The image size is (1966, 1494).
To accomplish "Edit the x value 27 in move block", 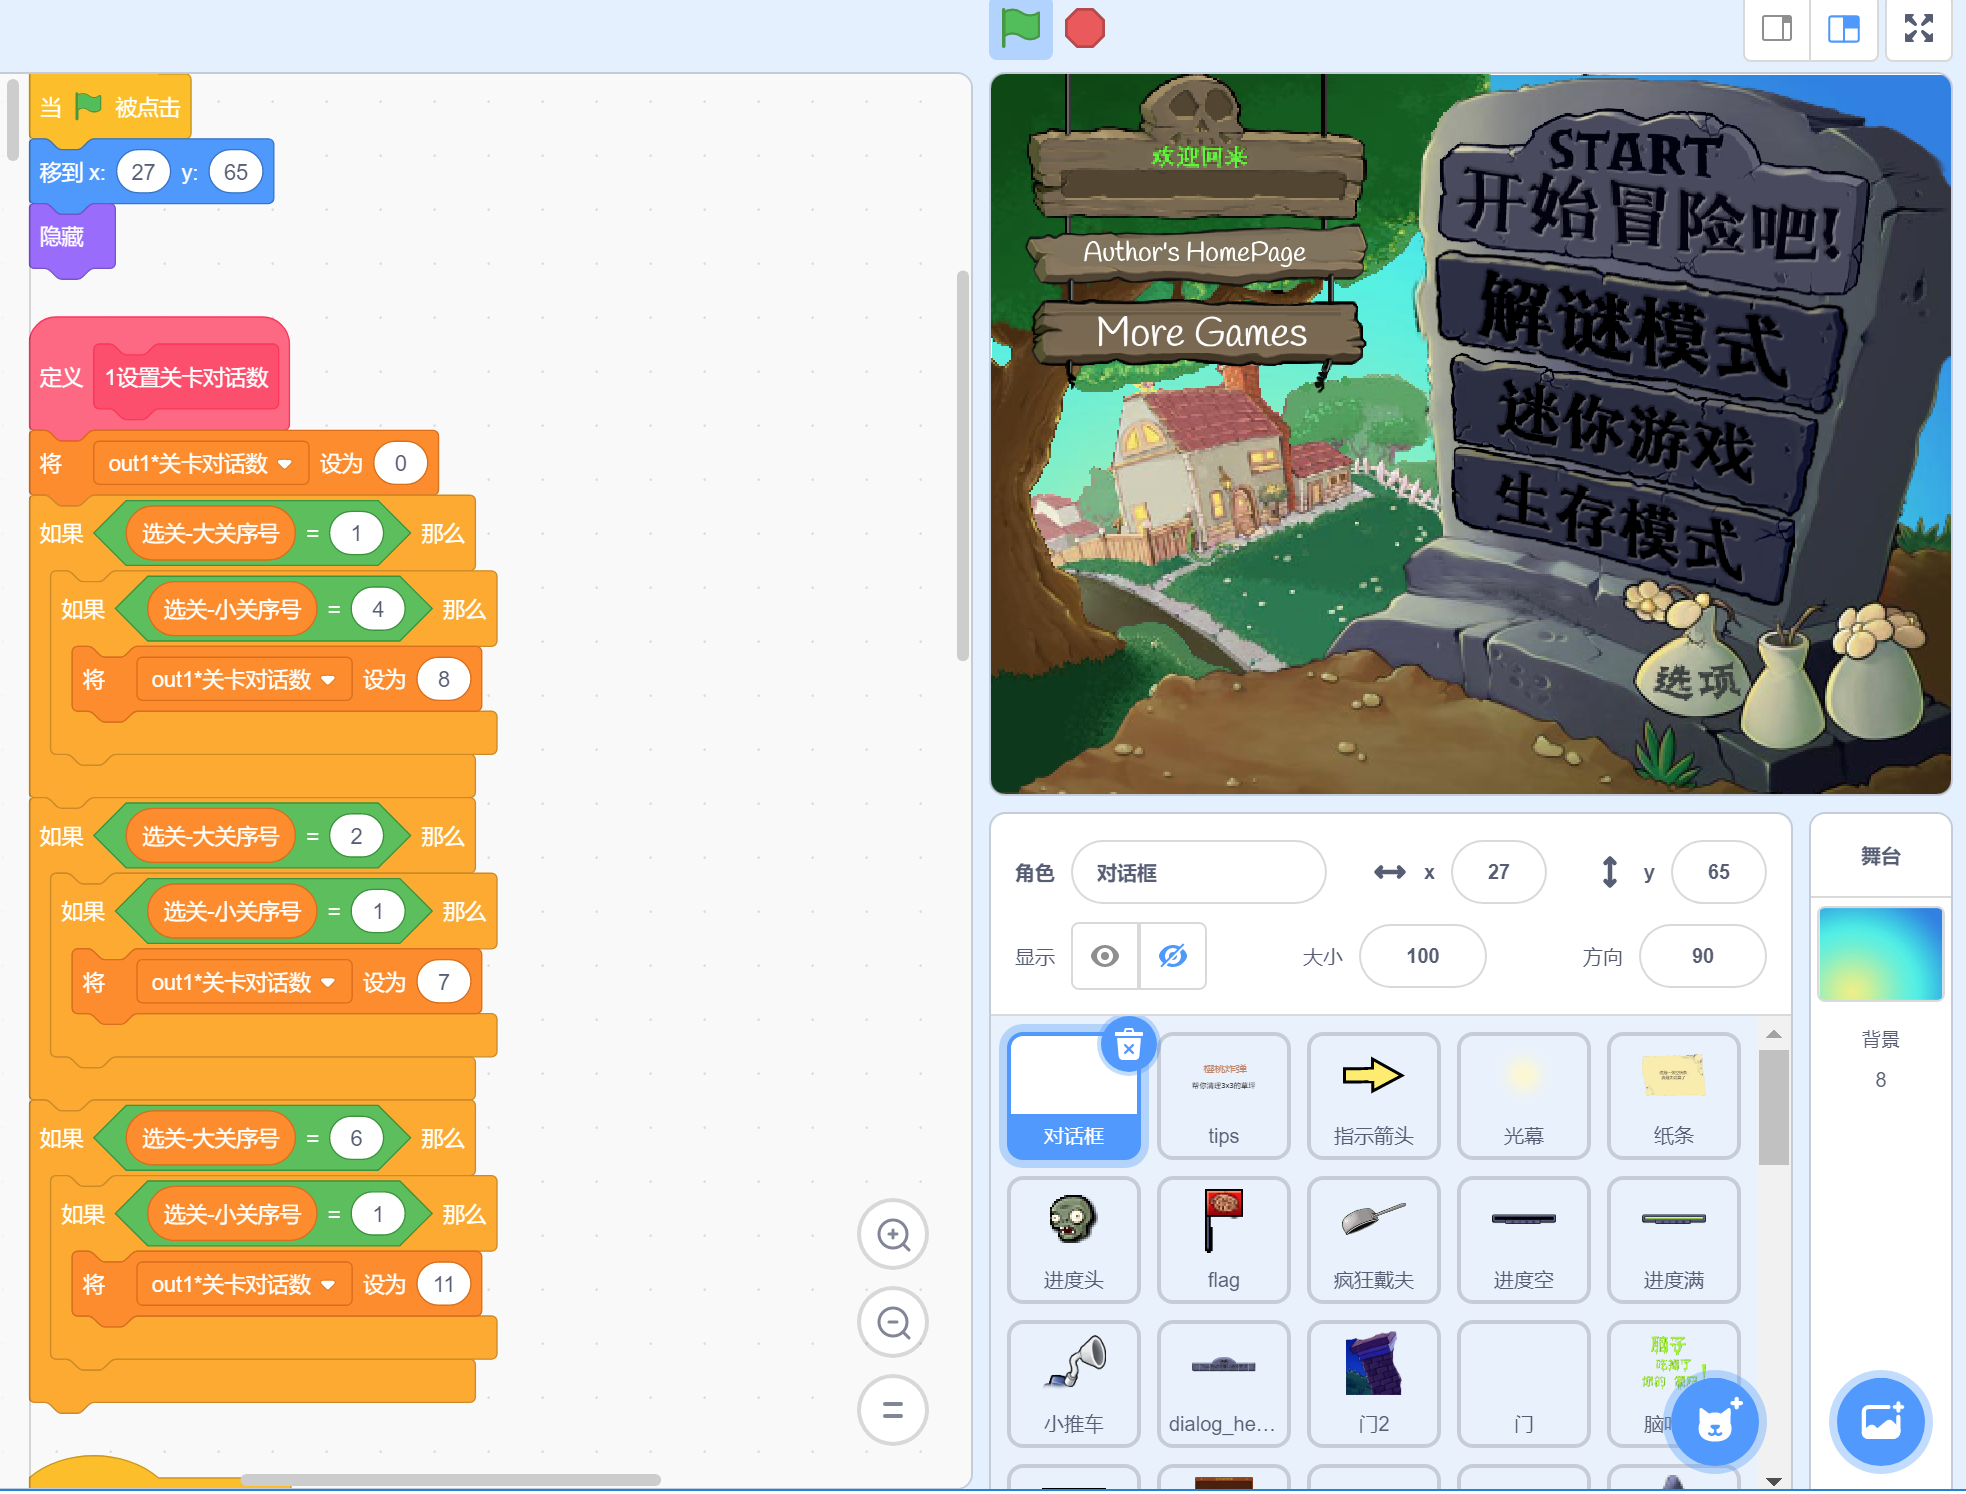I will pyautogui.click(x=143, y=172).
